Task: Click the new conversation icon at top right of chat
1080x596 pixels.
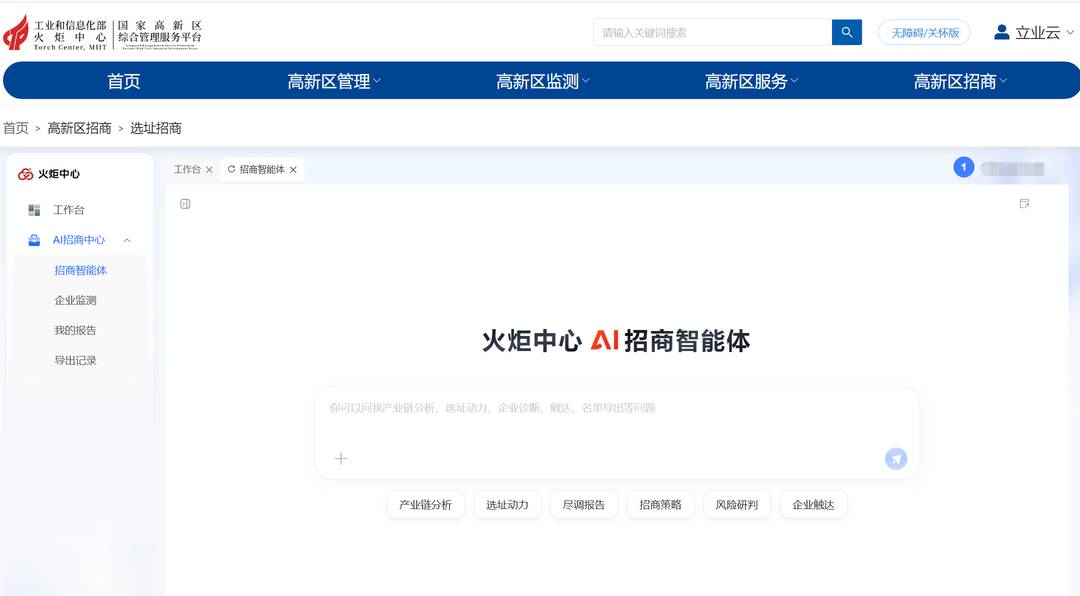Action: click(1024, 203)
